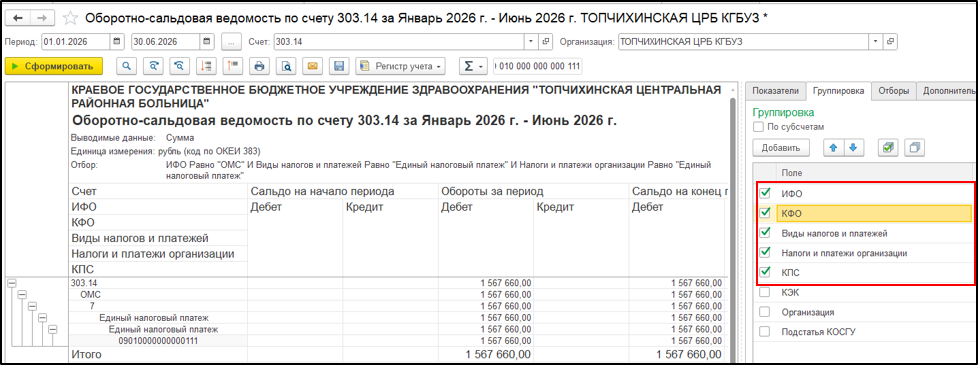Viewport: 978px width, 365px height.
Task: Click the sum value field next to Σ
Action: coord(539,66)
